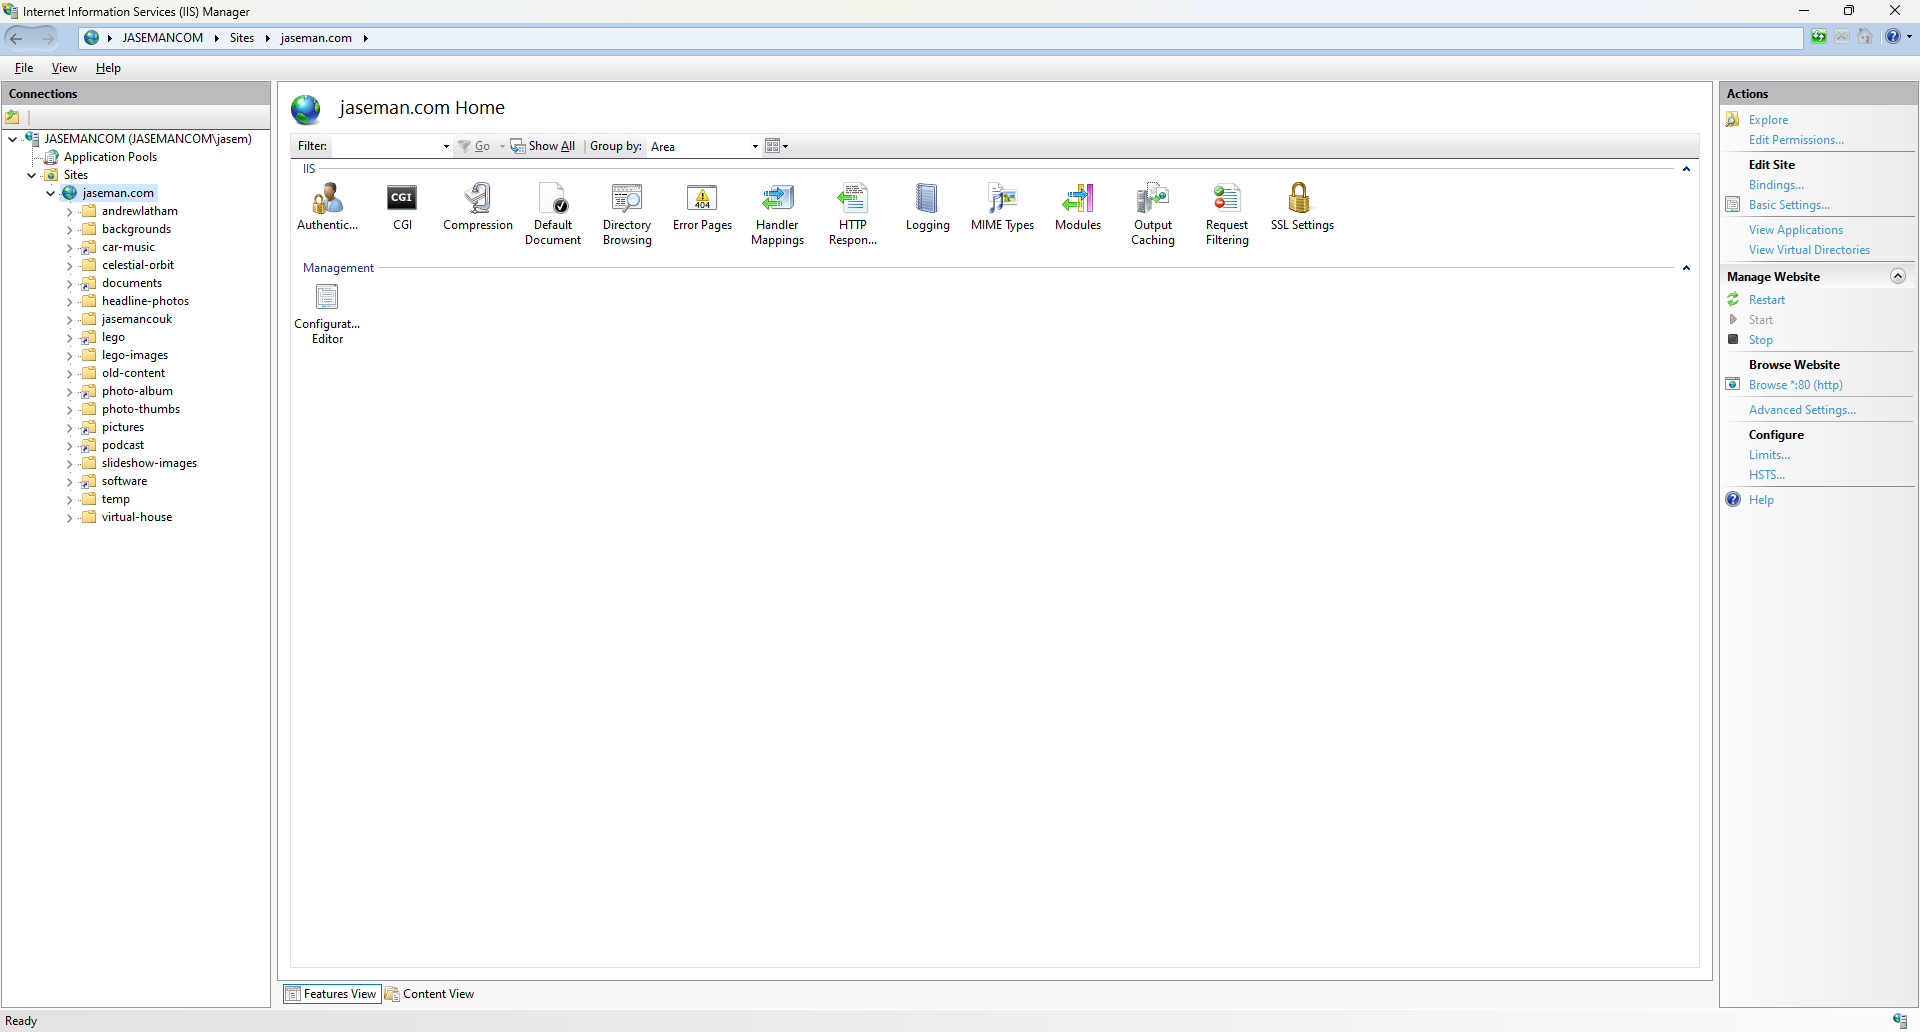Open the Group by Area dropdown

755,147
